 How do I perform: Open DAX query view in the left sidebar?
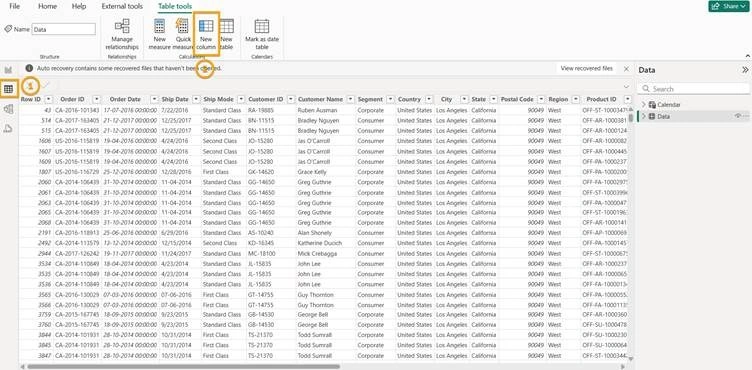[8, 128]
